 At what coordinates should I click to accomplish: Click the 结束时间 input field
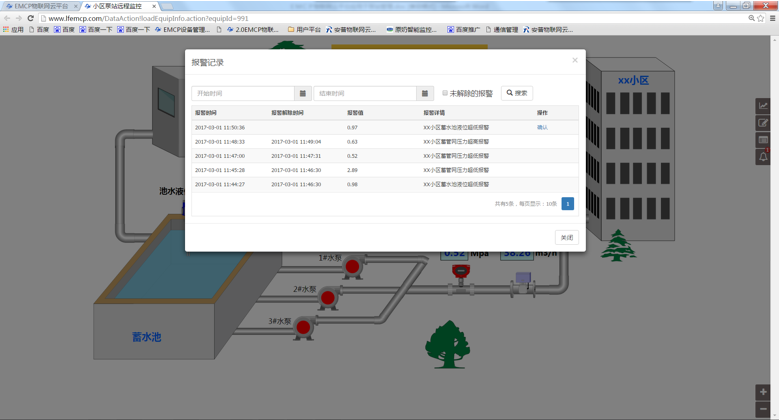coord(365,93)
